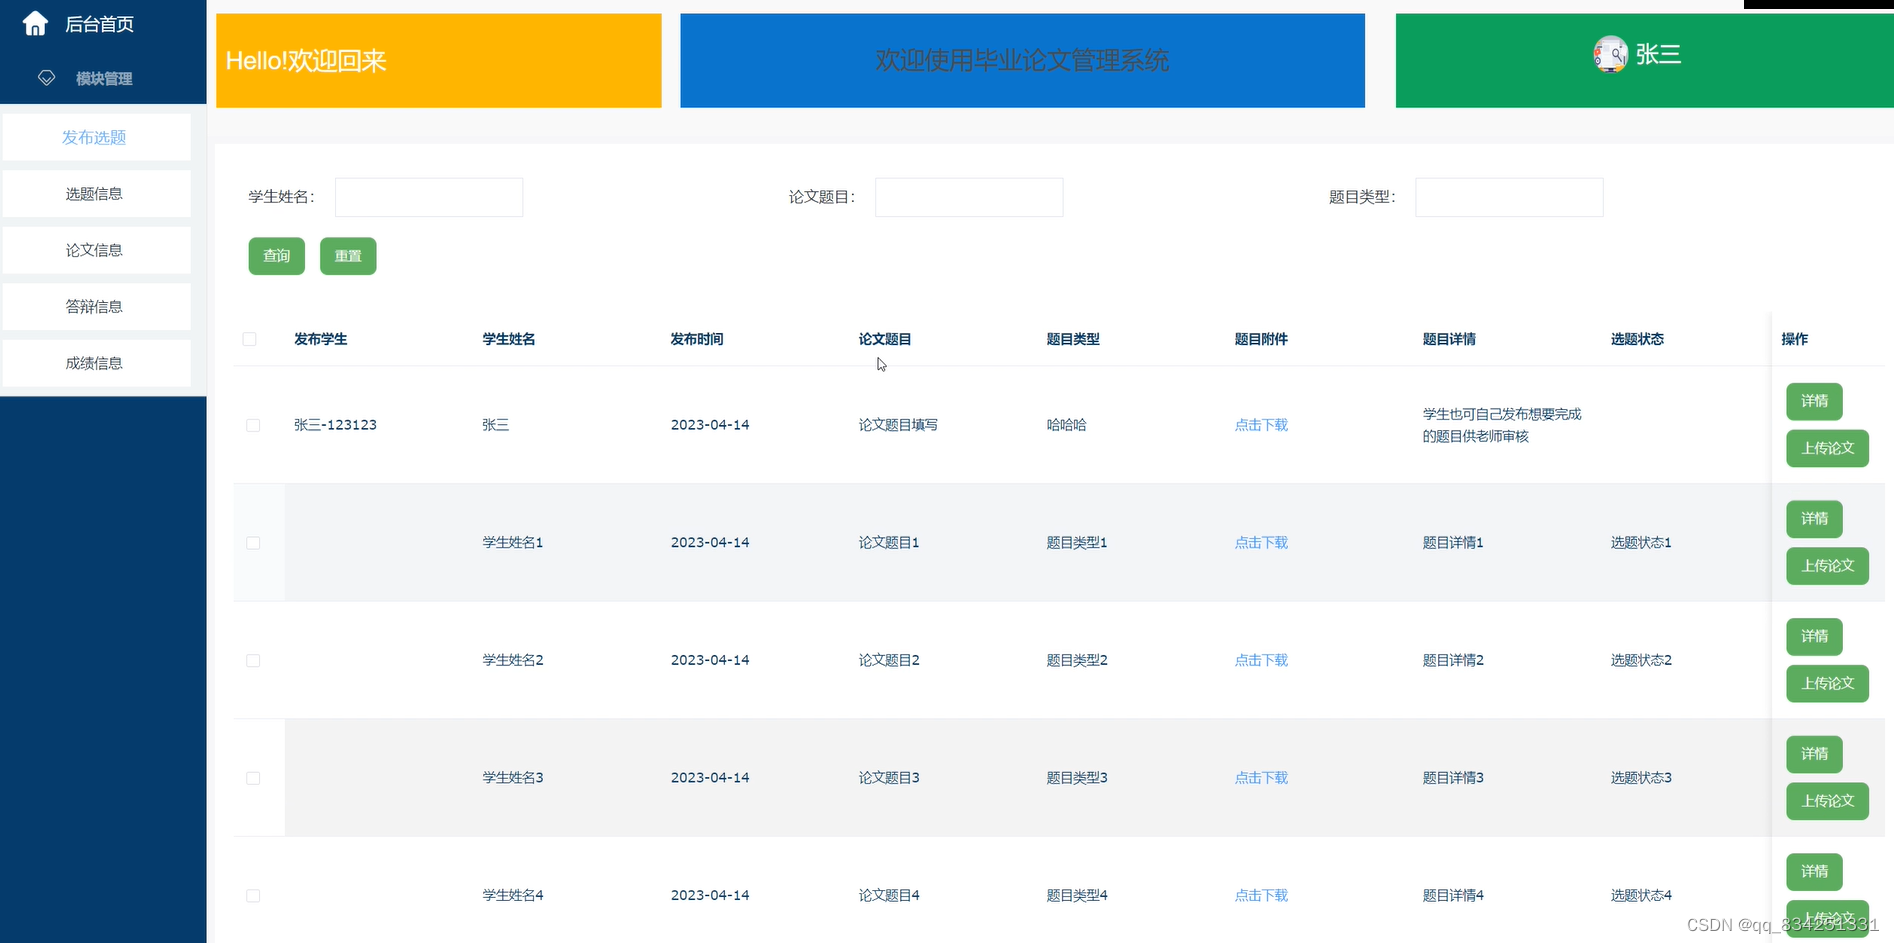1894x943 pixels.
Task: Click the home icon beside 后台首页
Action: (x=34, y=22)
